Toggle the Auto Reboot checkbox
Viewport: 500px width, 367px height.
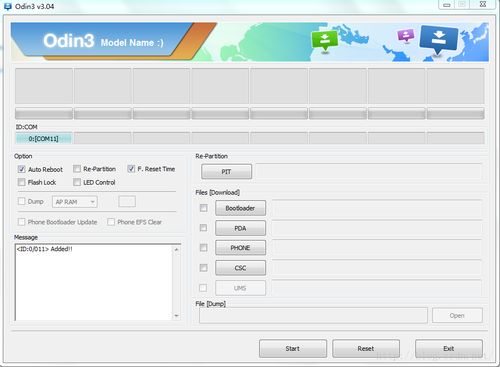click(22, 169)
